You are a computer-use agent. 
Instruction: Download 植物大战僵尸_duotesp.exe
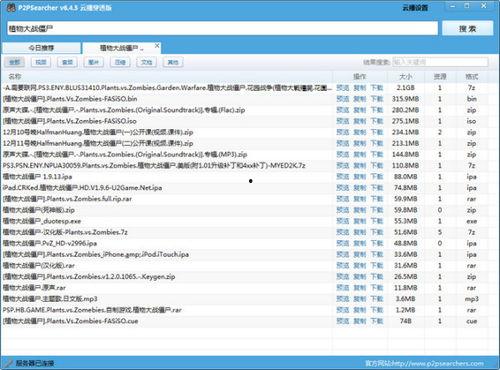point(377,221)
